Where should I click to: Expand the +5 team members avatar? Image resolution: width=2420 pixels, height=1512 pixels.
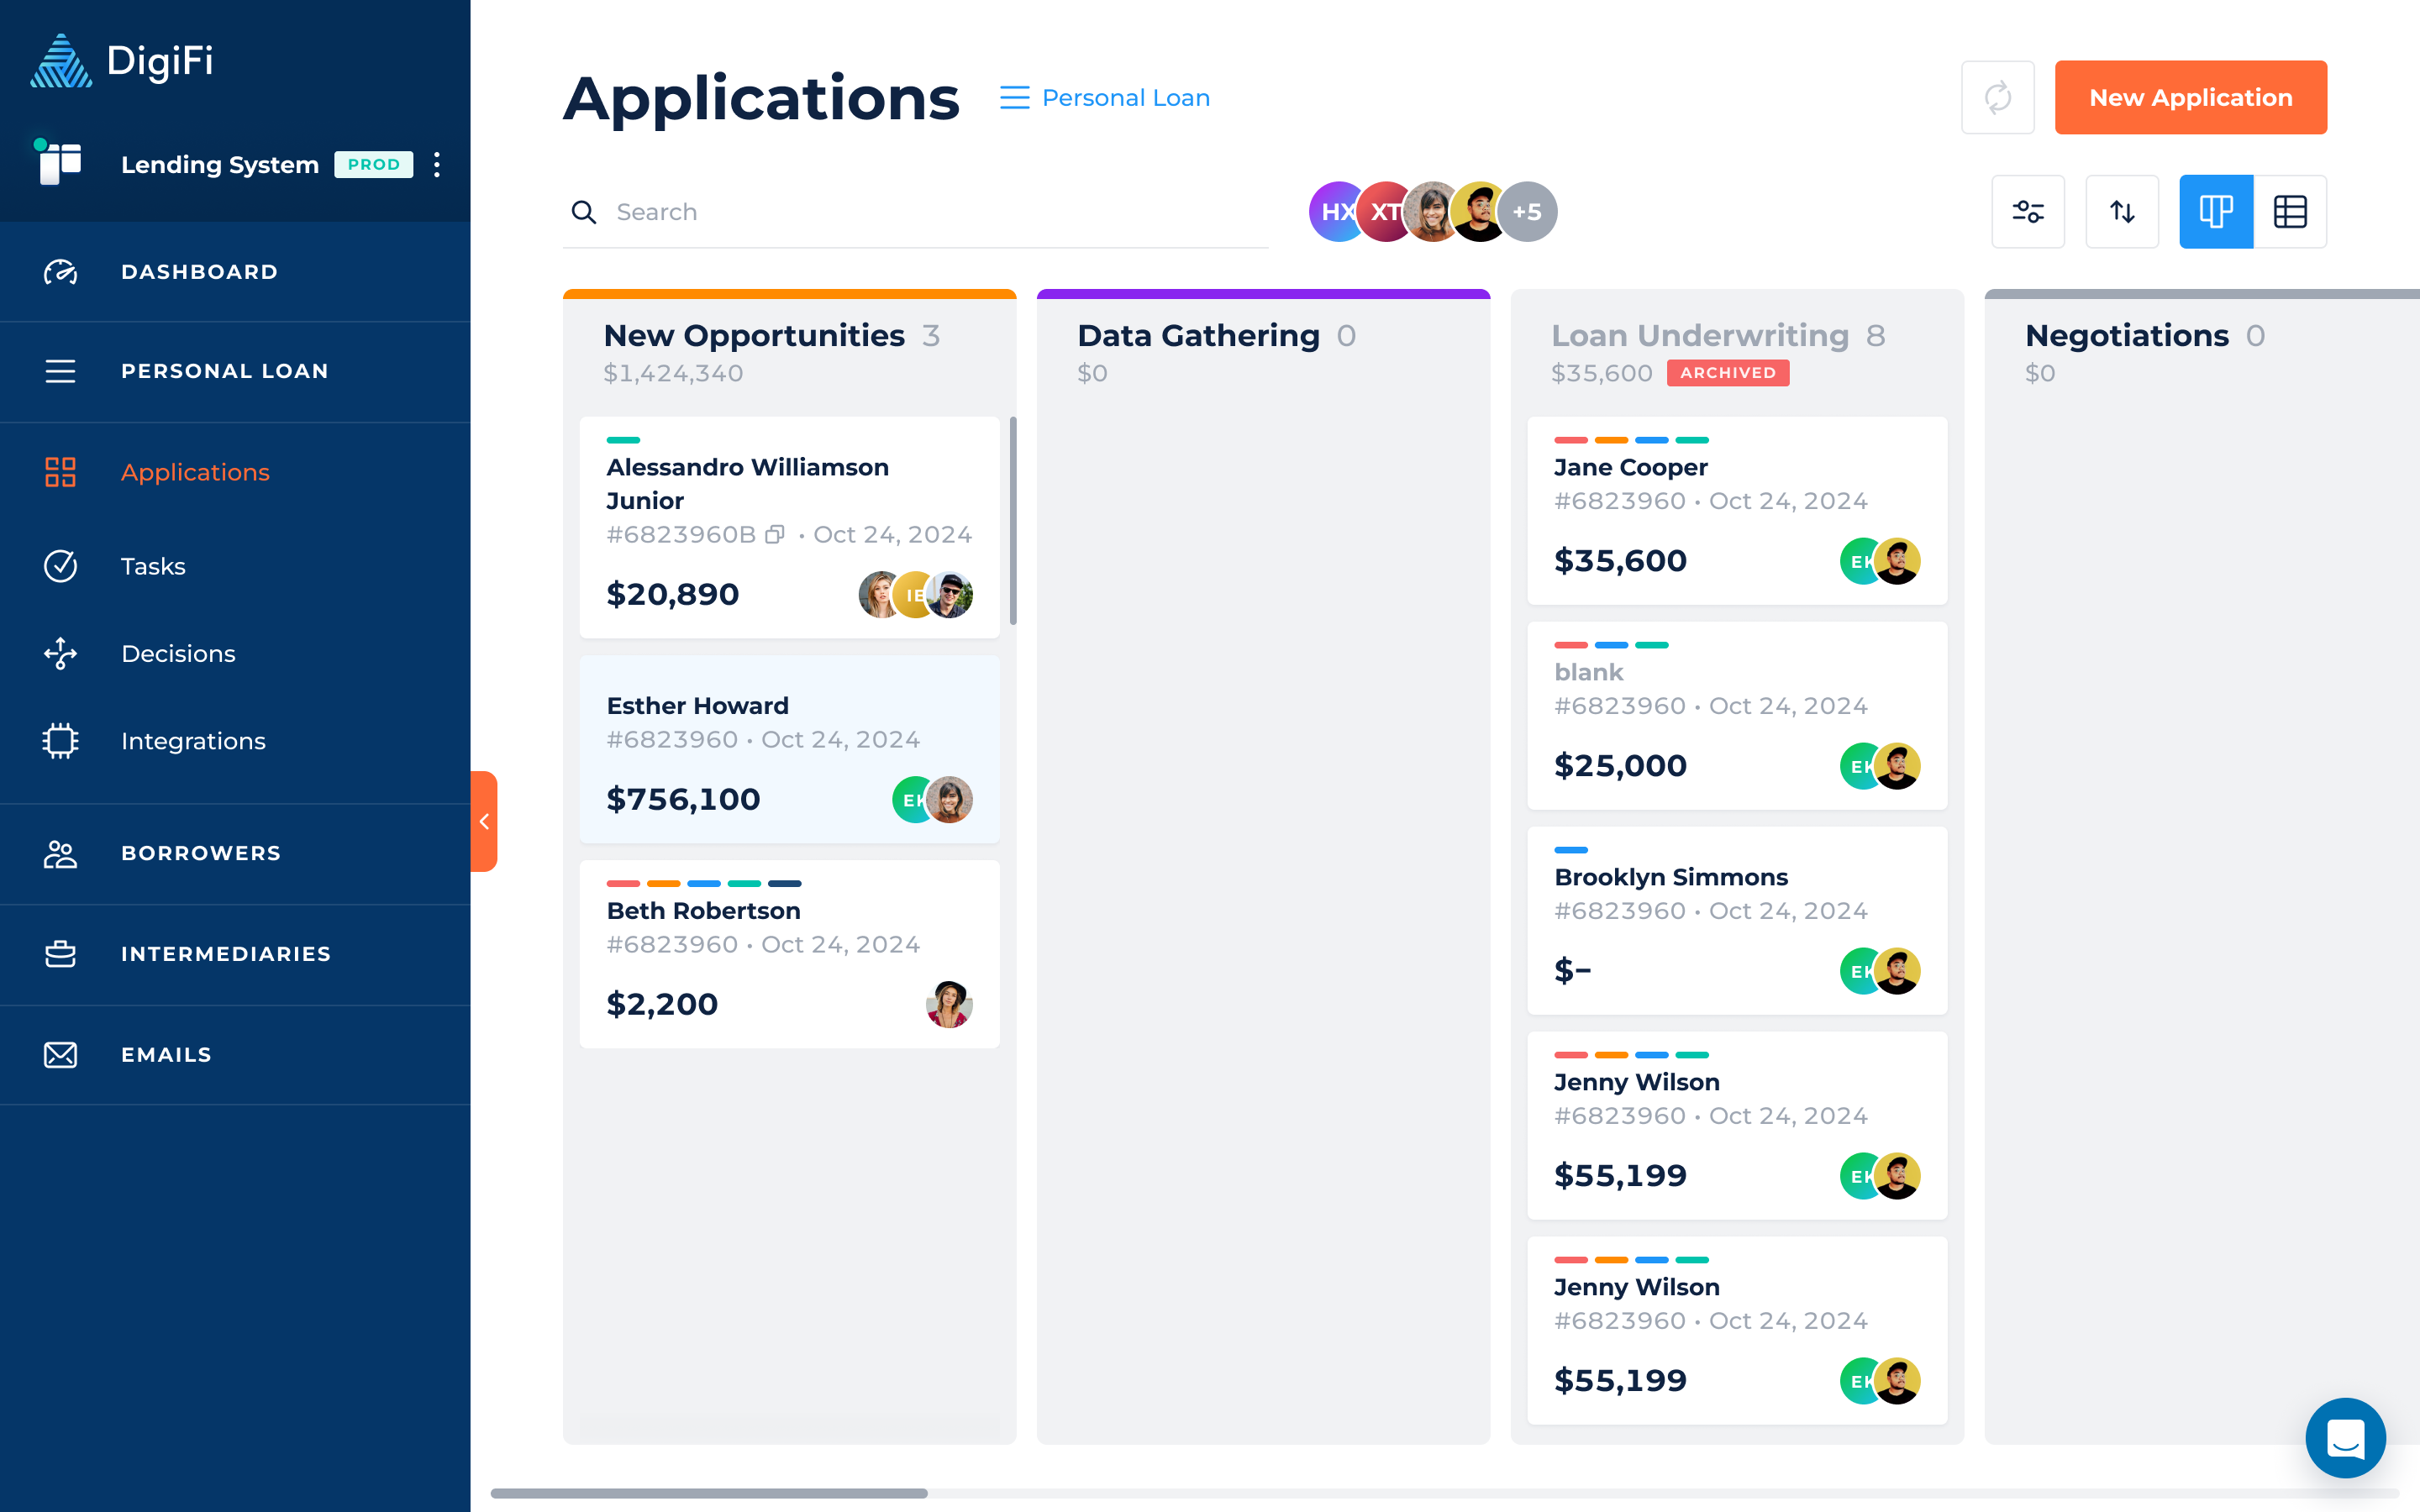pos(1527,212)
